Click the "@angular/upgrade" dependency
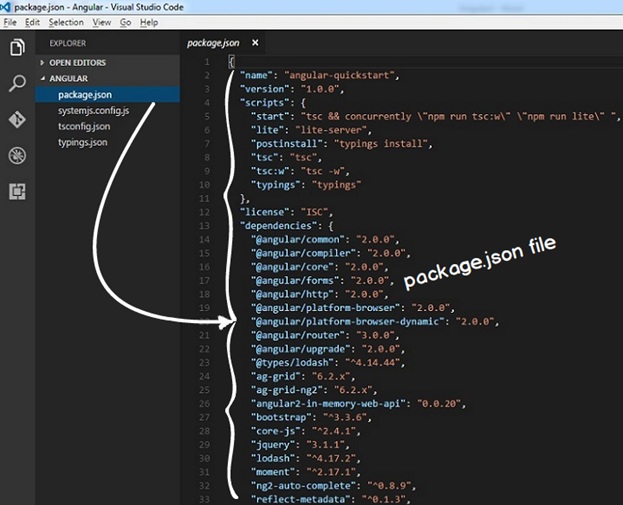The height and width of the screenshot is (505, 623). point(301,349)
